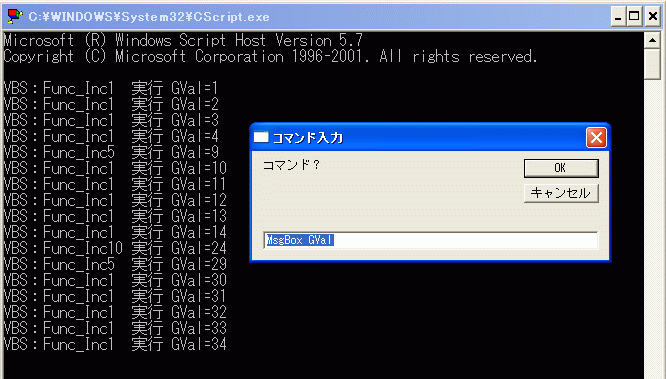Click the コマンド？ prompt label
The width and height of the screenshot is (666, 379).
click(x=291, y=165)
